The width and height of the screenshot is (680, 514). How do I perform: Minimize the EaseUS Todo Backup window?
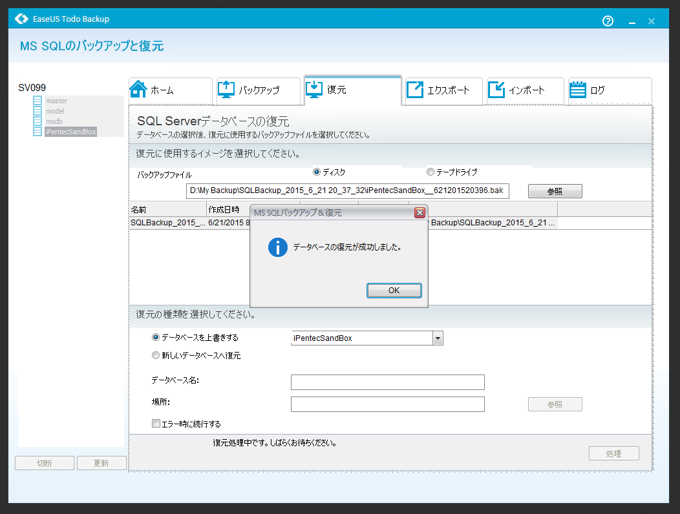click(632, 22)
